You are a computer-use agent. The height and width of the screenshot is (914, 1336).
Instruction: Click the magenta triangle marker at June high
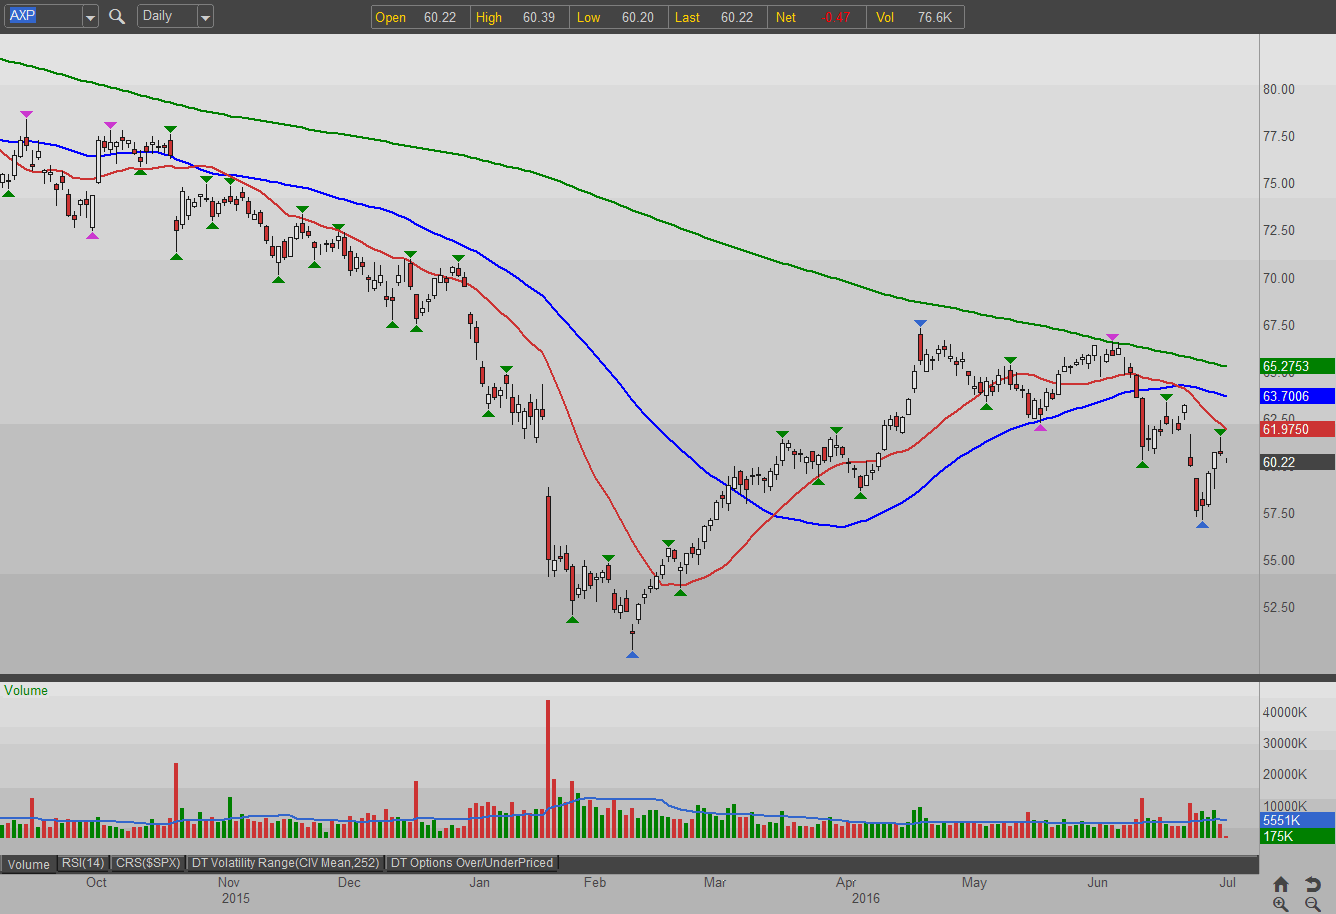pyautogui.click(x=1112, y=337)
